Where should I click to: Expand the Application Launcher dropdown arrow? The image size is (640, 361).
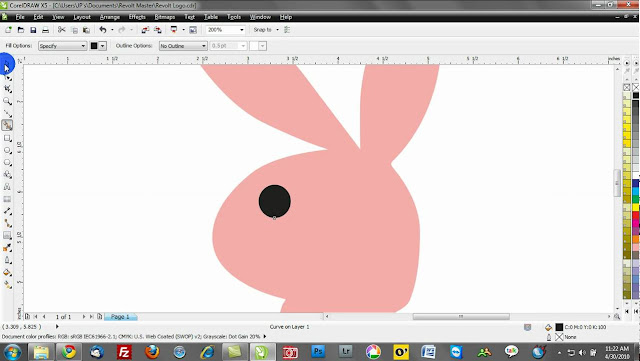[x=183, y=30]
